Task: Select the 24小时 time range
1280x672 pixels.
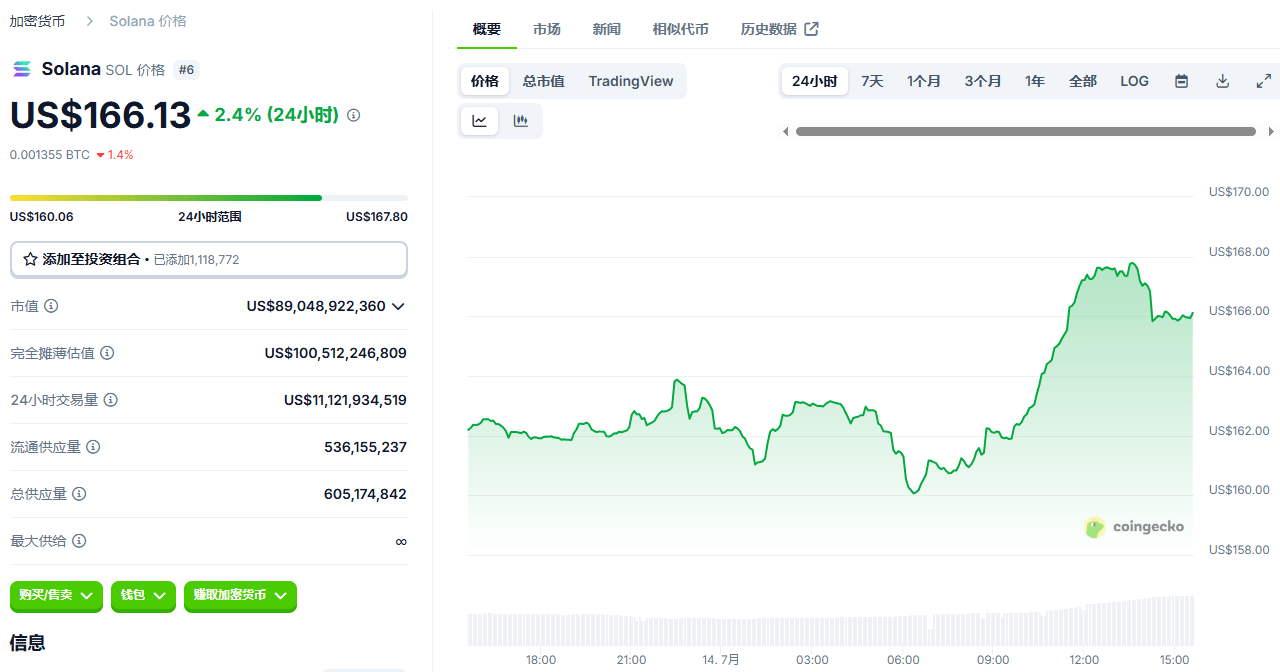Action: point(815,81)
